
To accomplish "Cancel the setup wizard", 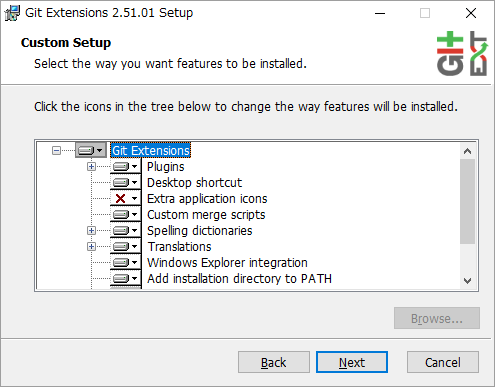I will click(443, 362).
